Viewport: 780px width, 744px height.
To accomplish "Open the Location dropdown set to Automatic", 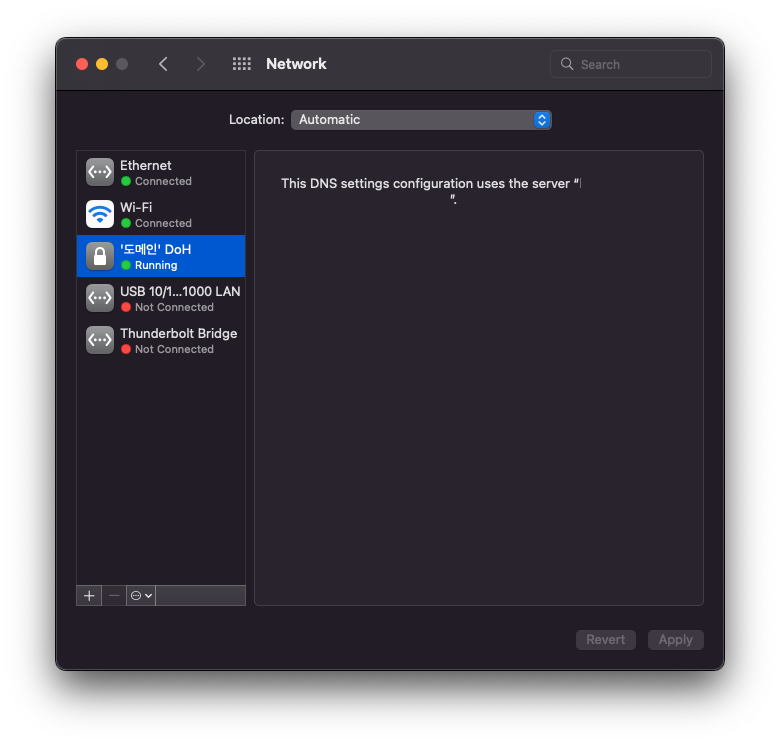I will (421, 120).
